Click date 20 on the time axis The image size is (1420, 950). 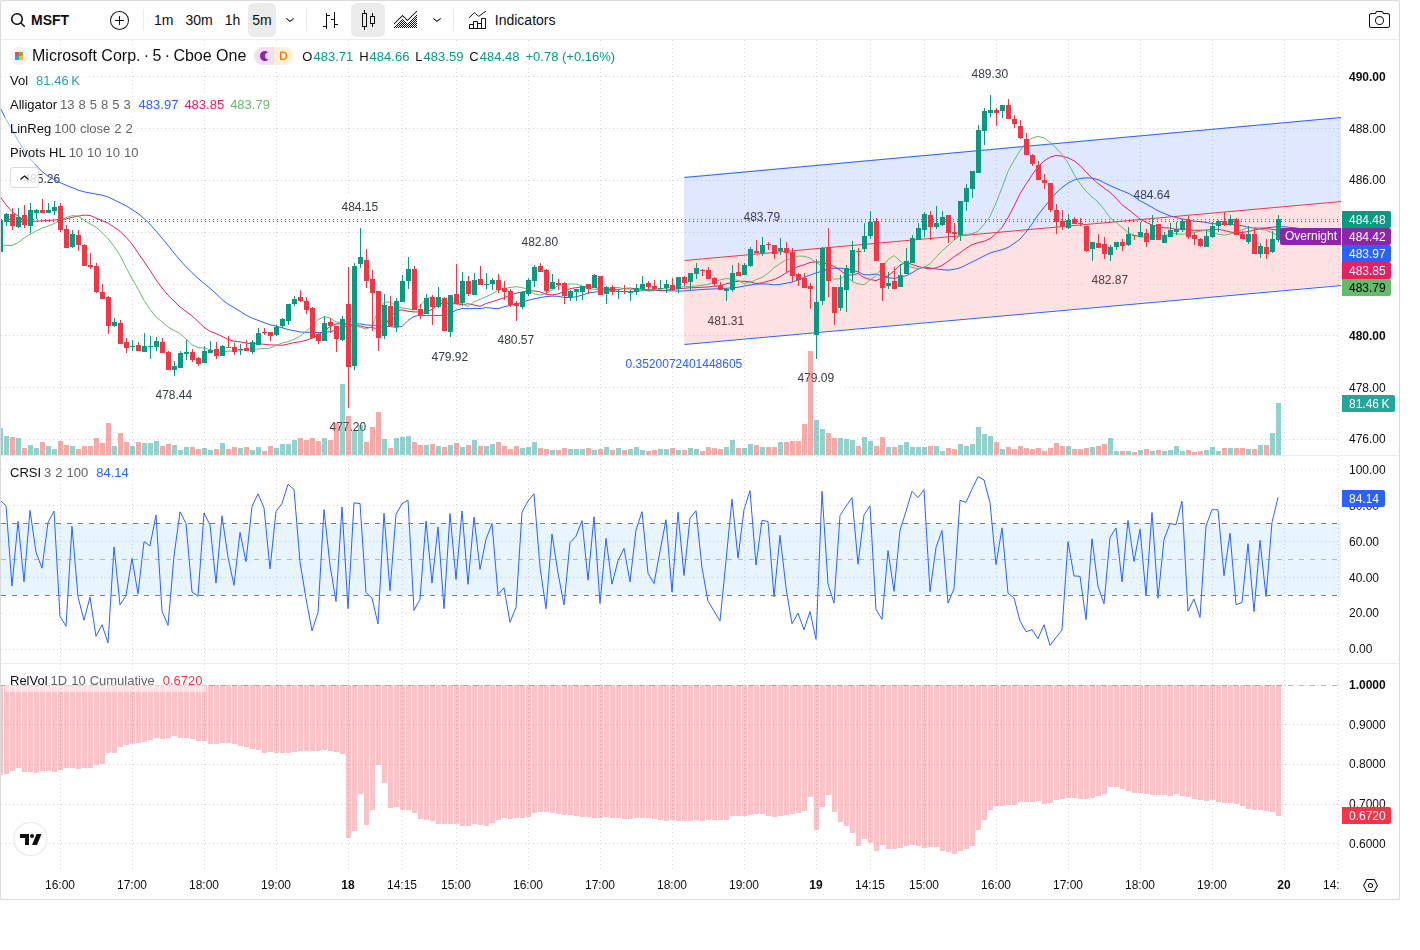coord(1284,885)
